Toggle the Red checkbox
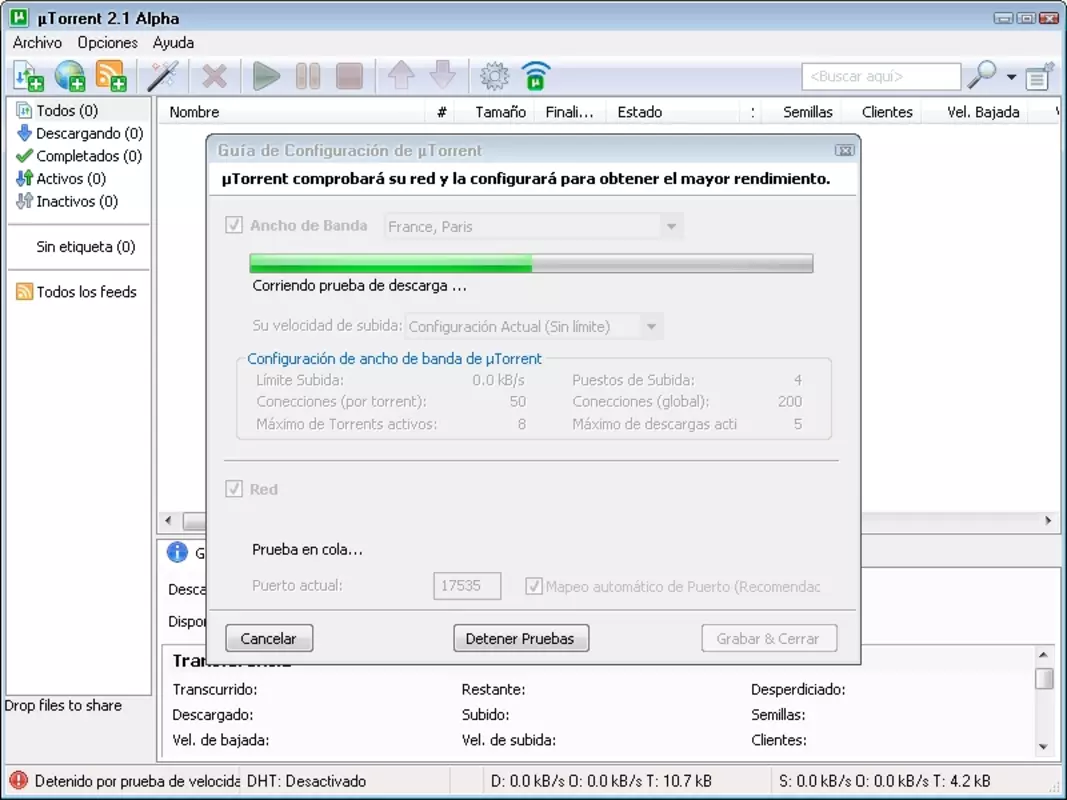This screenshot has width=1067, height=800. 233,488
